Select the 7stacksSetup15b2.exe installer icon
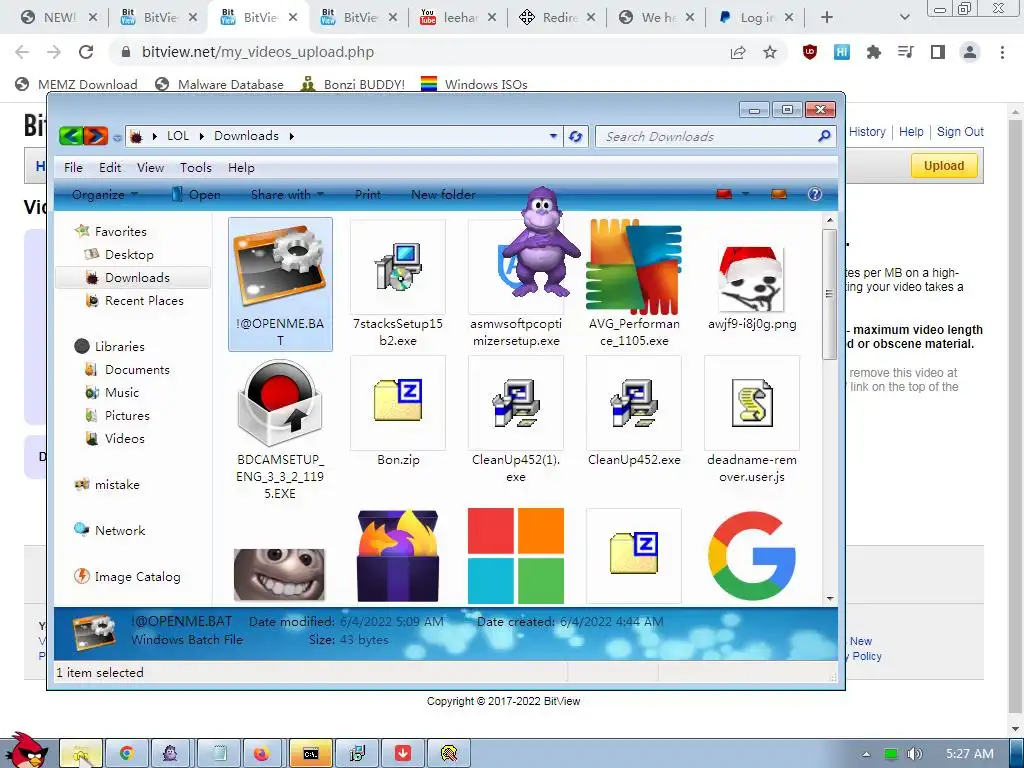This screenshot has height=768, width=1024. [x=398, y=266]
